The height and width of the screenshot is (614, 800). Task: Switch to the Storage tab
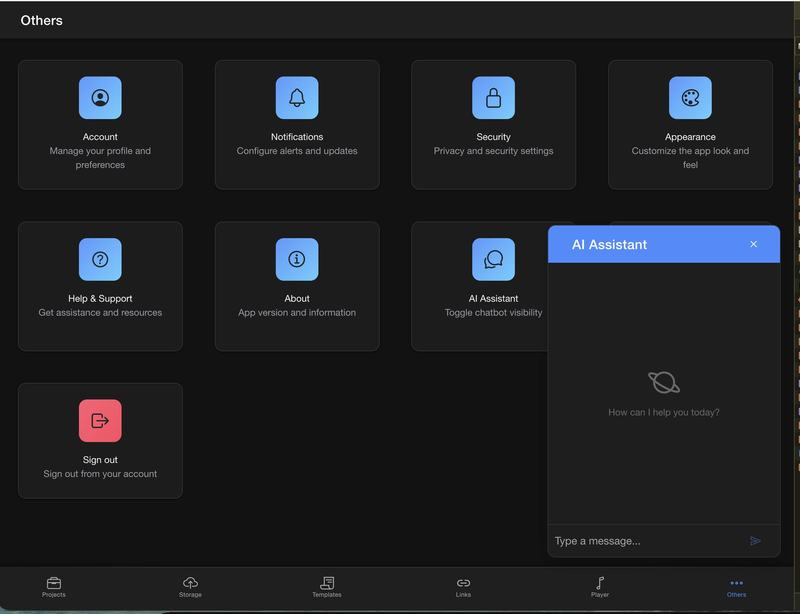(189, 581)
